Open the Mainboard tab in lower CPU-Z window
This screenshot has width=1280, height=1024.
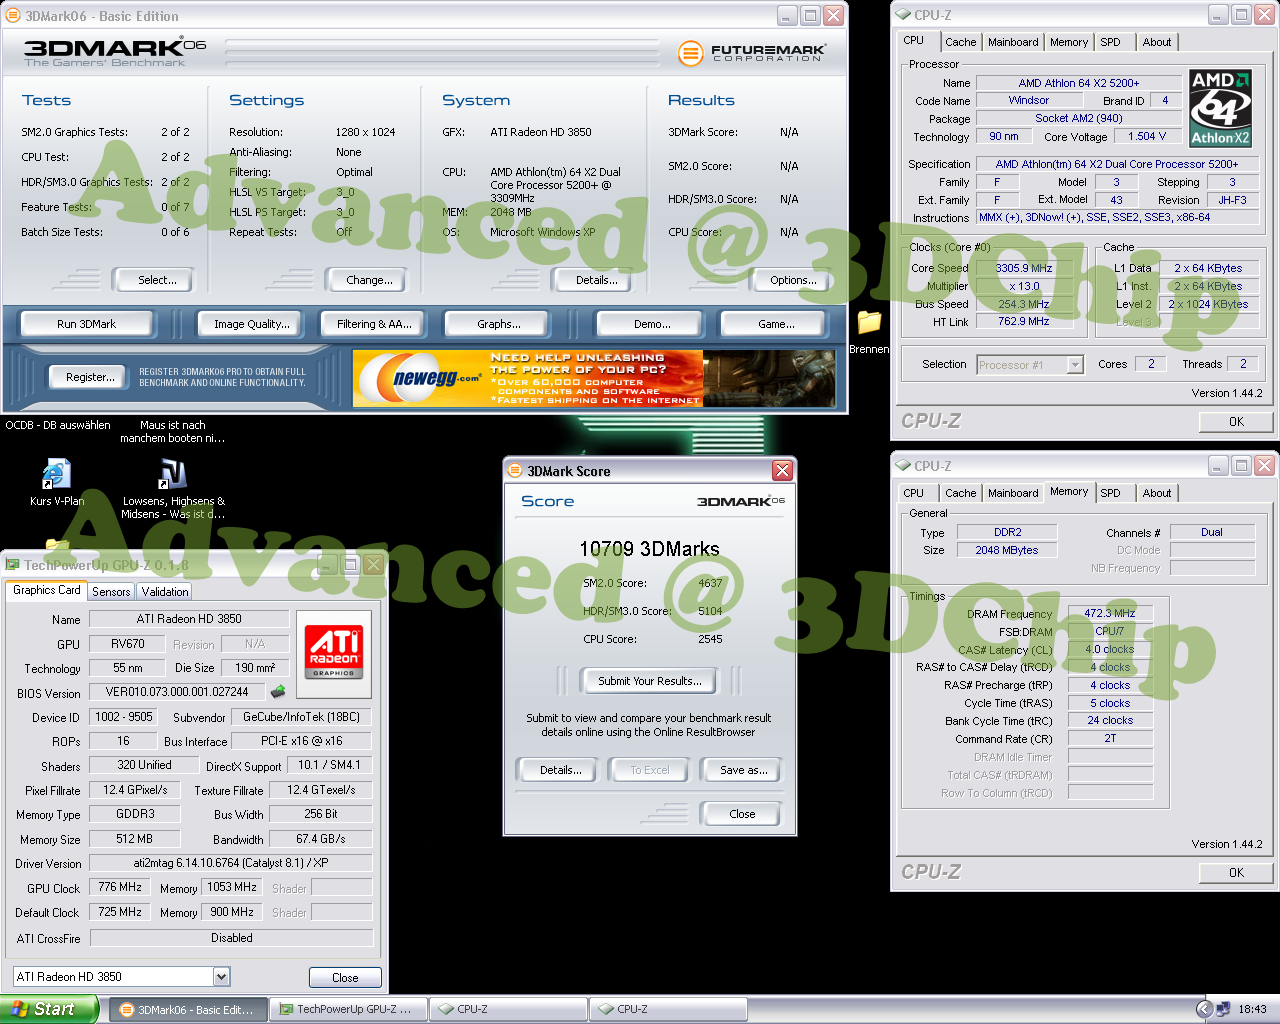(1013, 493)
